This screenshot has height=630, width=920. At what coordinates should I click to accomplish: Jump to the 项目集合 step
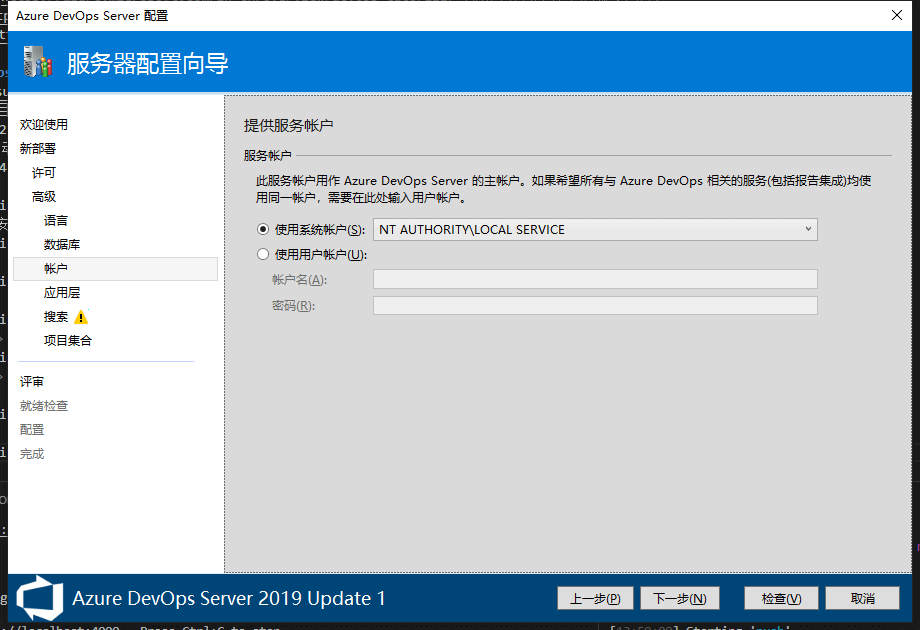click(x=68, y=341)
